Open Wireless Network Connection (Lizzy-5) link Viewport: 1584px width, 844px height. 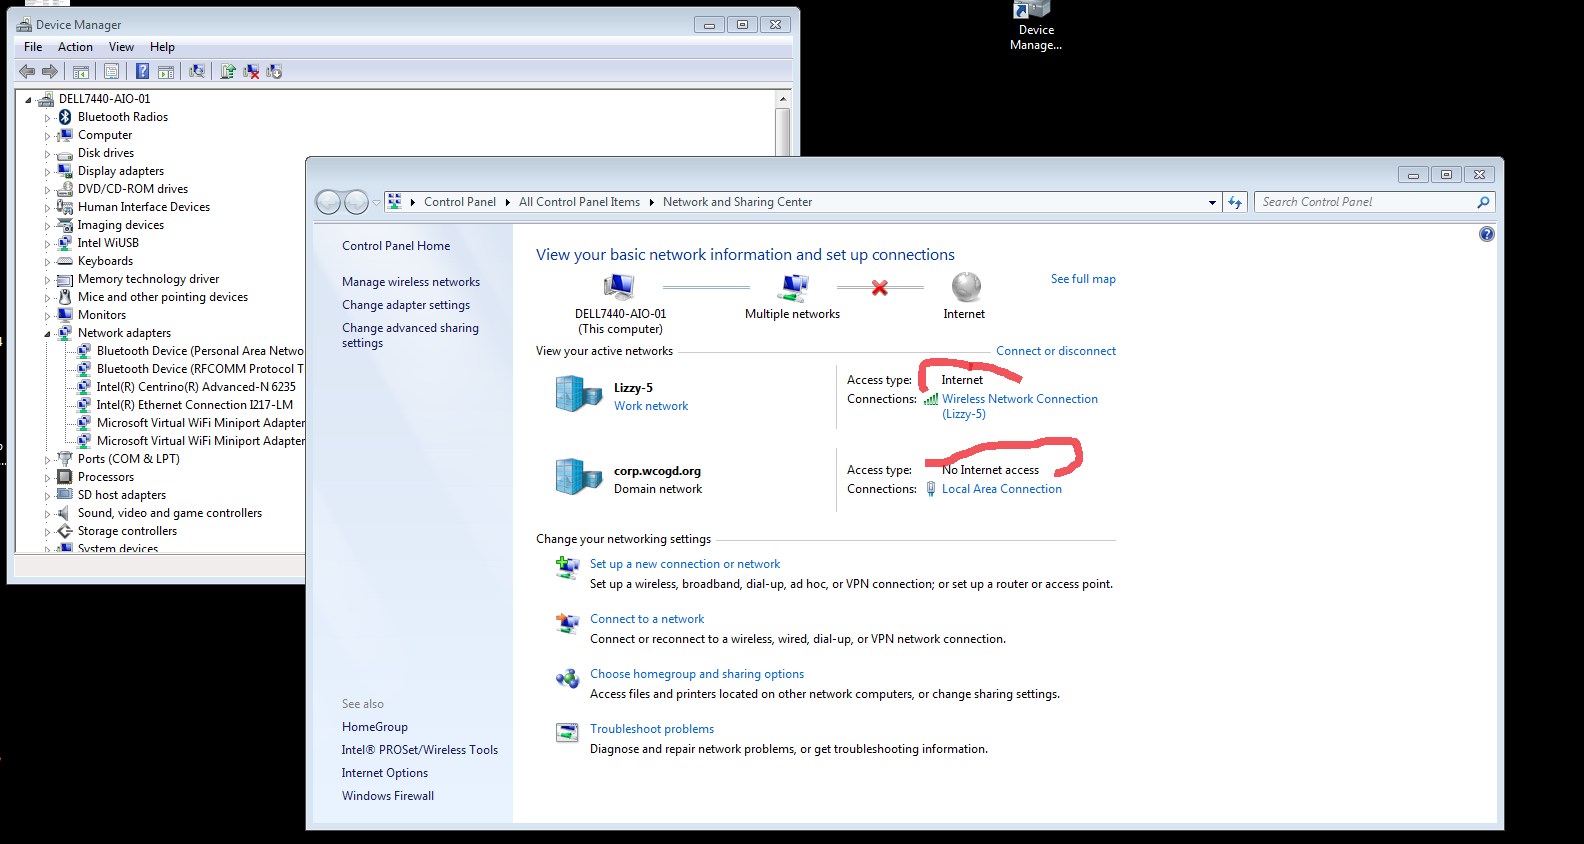point(1020,406)
